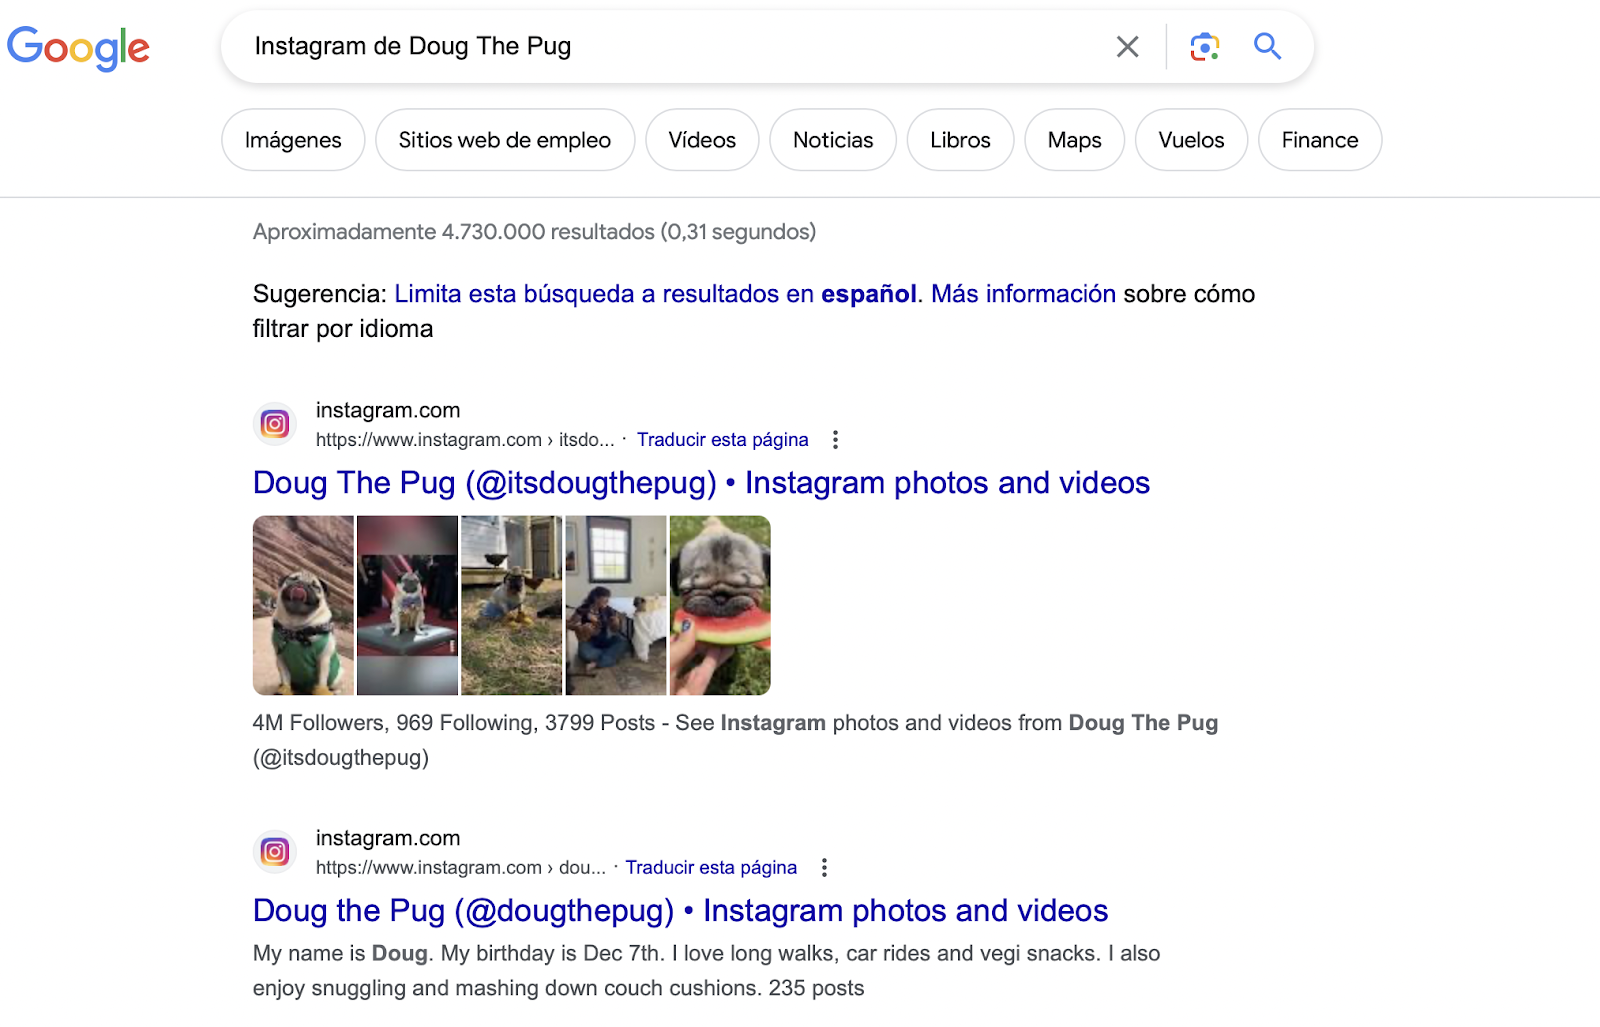Open the three-dot options for the second result
Viewport: 1600px width, 1027px height.
(x=824, y=867)
